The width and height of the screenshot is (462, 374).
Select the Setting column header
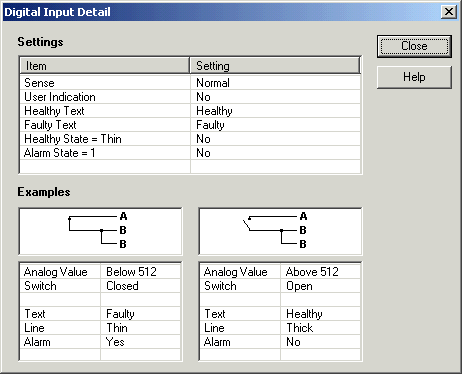coord(275,66)
